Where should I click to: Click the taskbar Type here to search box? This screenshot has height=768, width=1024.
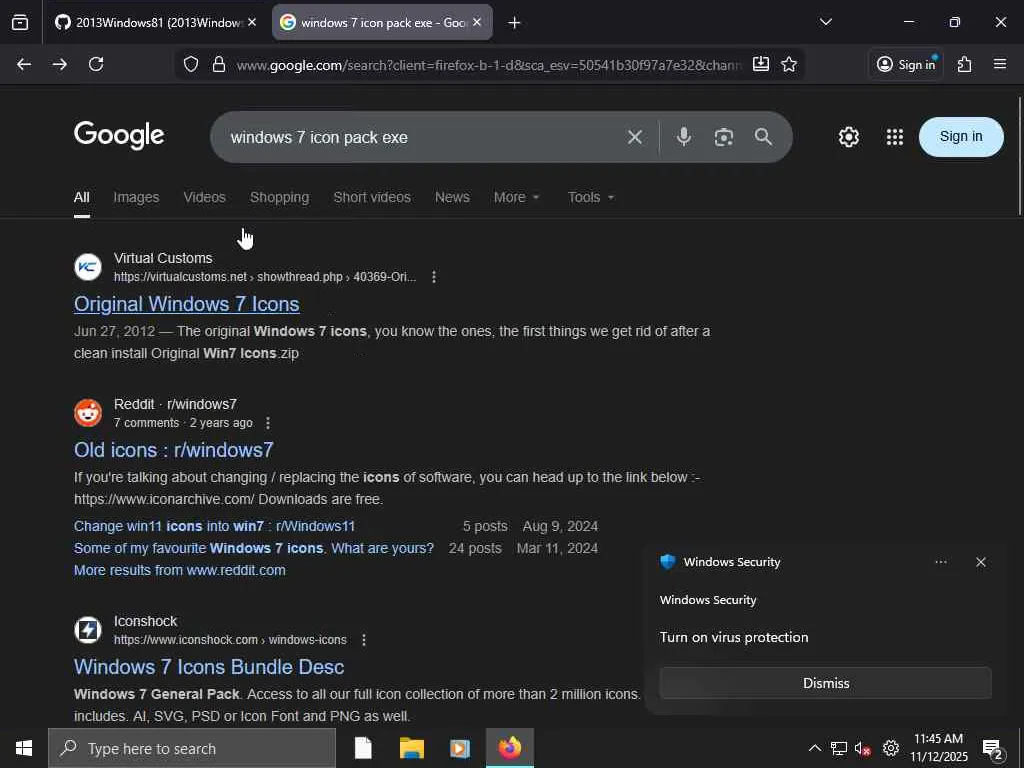point(192,748)
